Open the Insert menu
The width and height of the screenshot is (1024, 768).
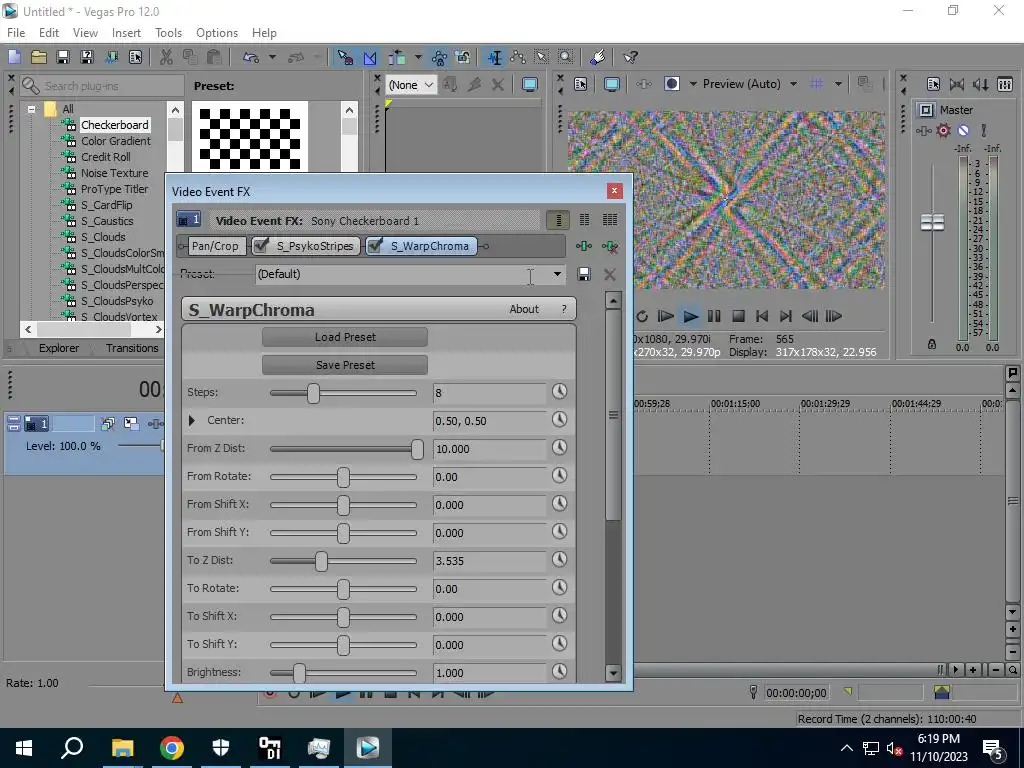click(126, 33)
